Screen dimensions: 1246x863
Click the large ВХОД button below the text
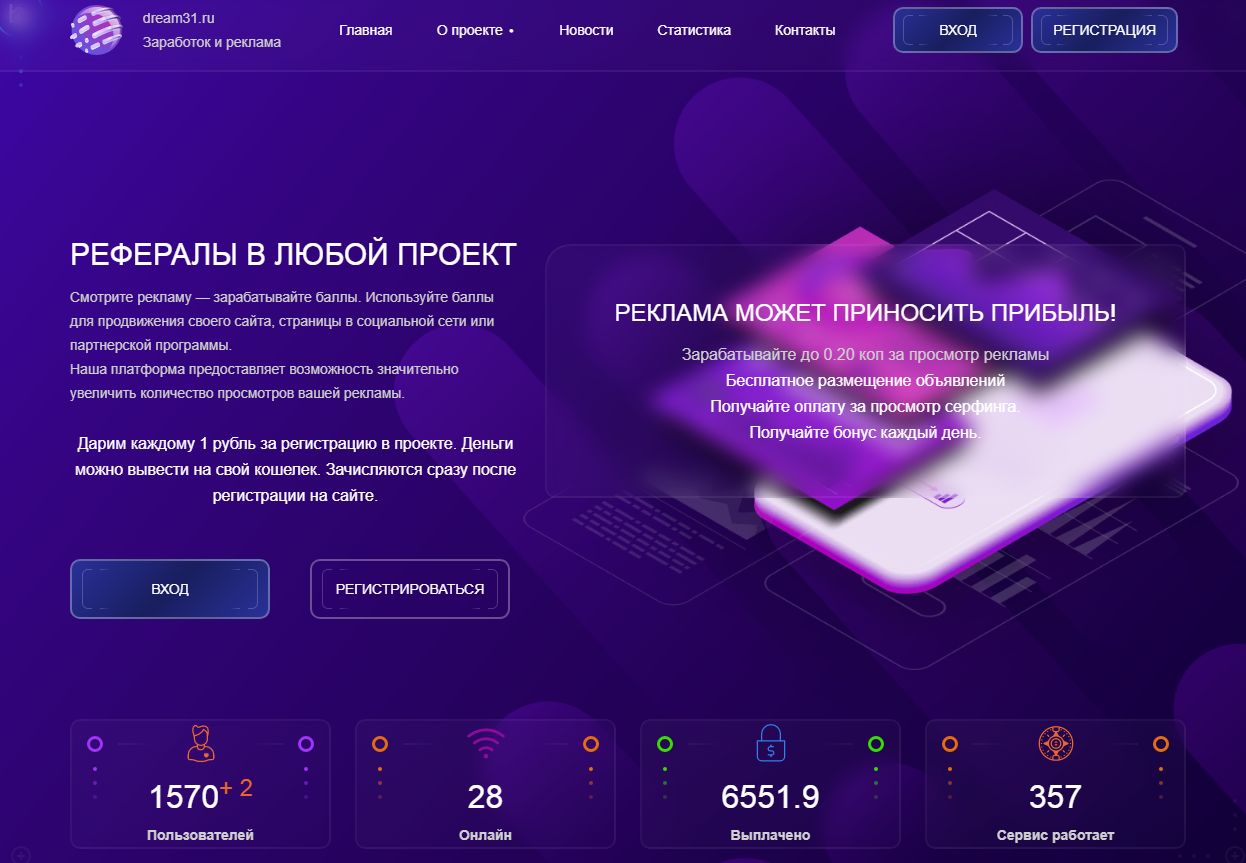170,589
